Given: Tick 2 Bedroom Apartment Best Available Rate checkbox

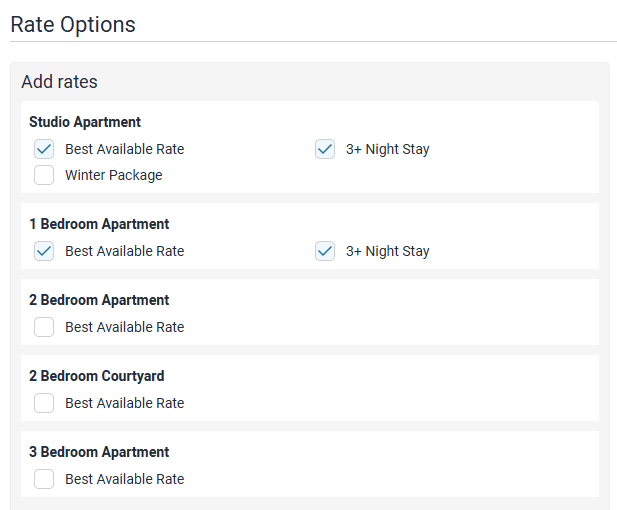Looking at the screenshot, I should click(44, 327).
